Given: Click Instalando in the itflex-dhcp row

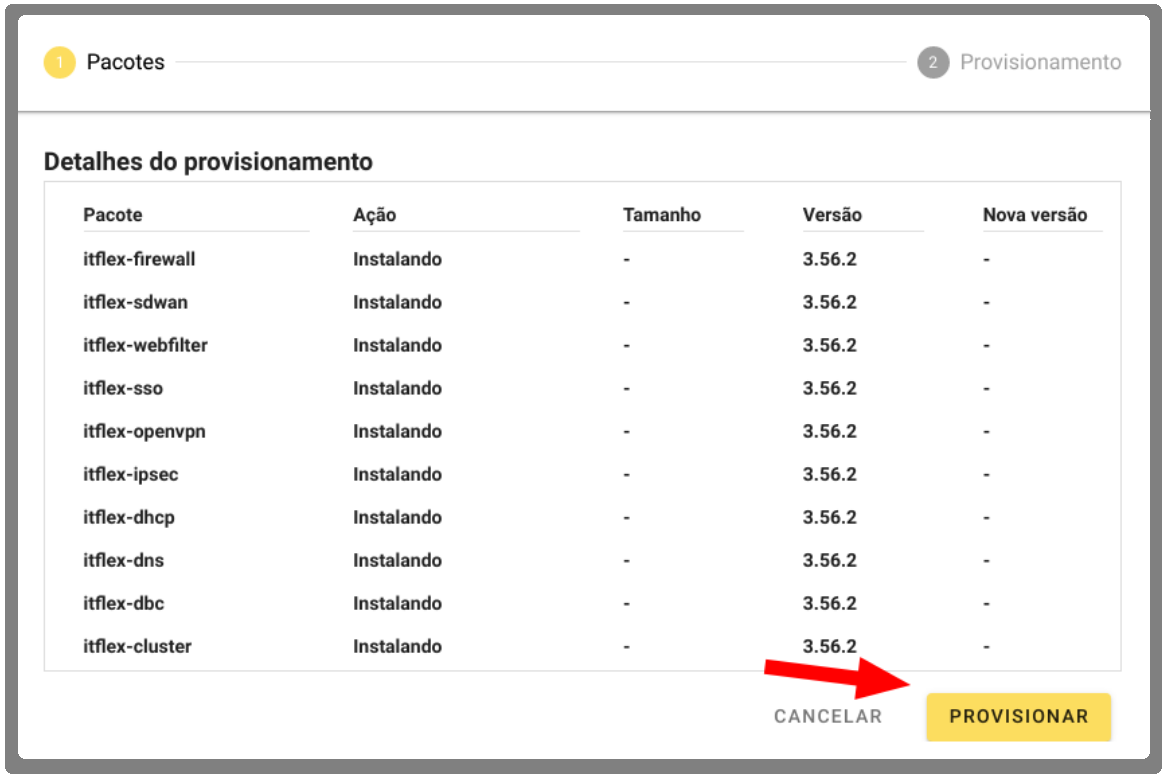Looking at the screenshot, I should coord(397,517).
